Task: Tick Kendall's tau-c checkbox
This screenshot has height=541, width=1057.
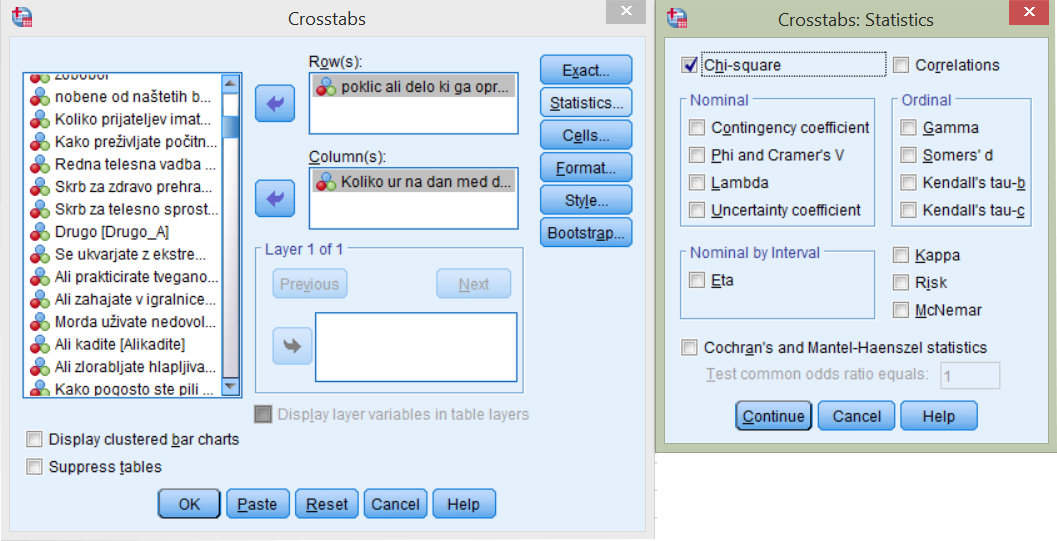Action: click(909, 210)
